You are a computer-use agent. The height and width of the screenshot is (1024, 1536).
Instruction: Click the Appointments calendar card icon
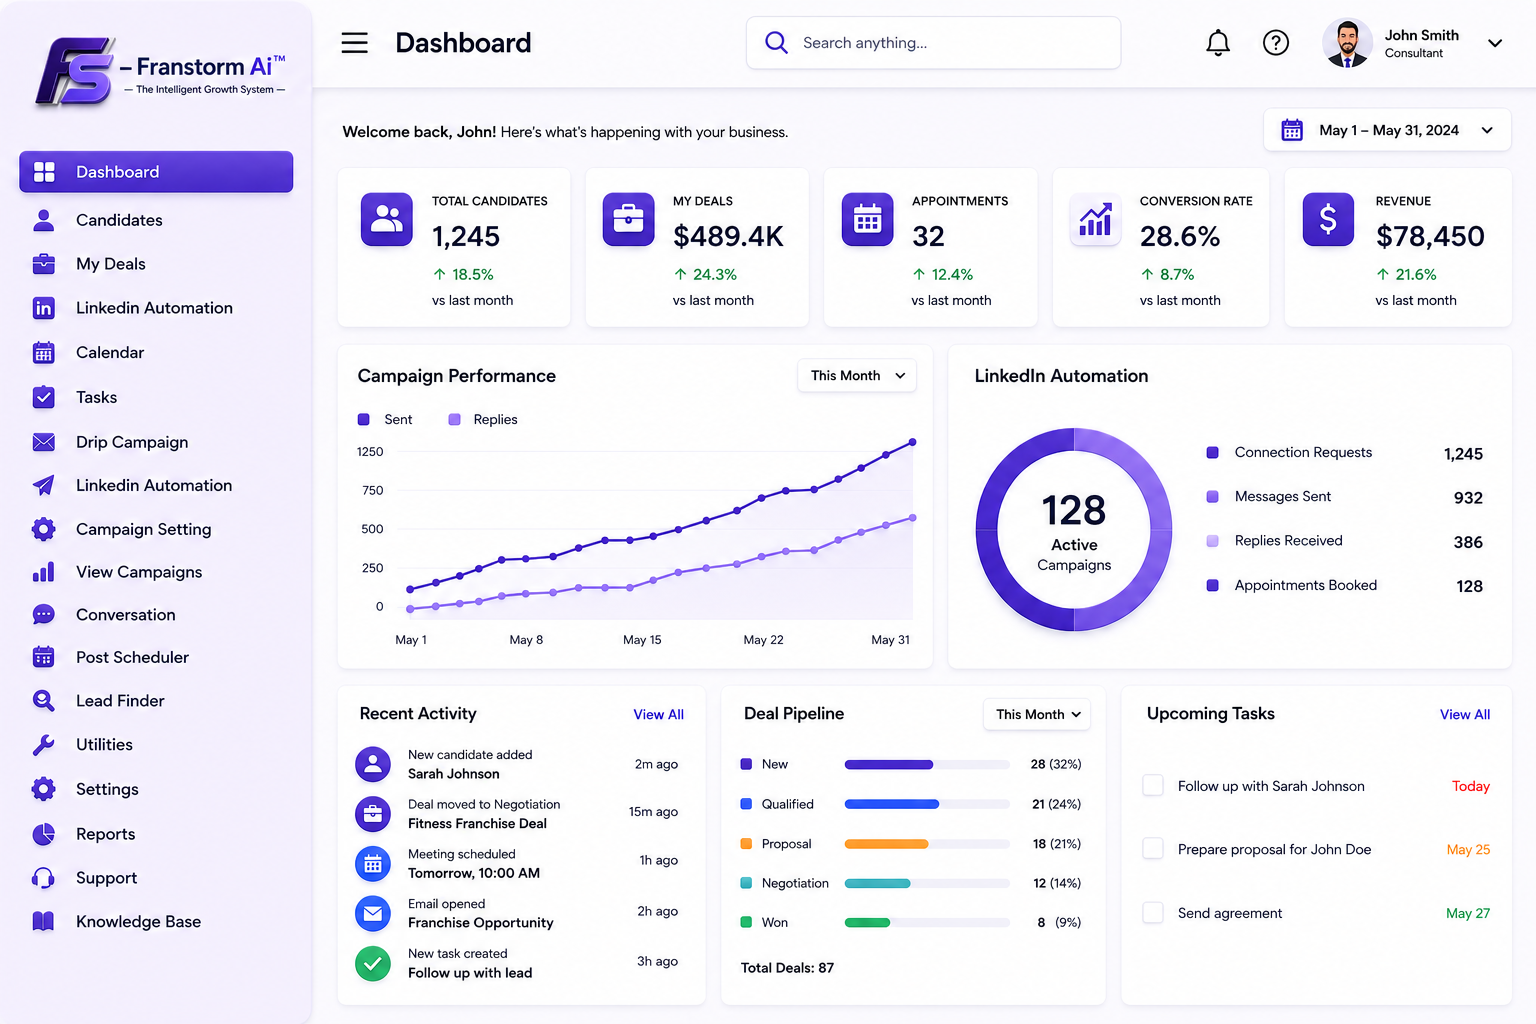867,219
